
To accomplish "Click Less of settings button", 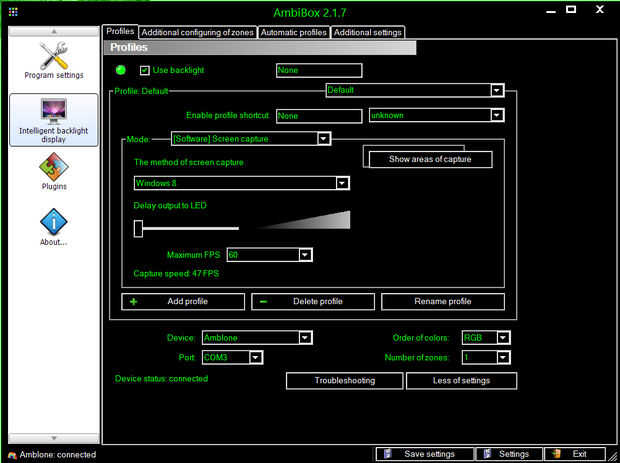I will (461, 381).
